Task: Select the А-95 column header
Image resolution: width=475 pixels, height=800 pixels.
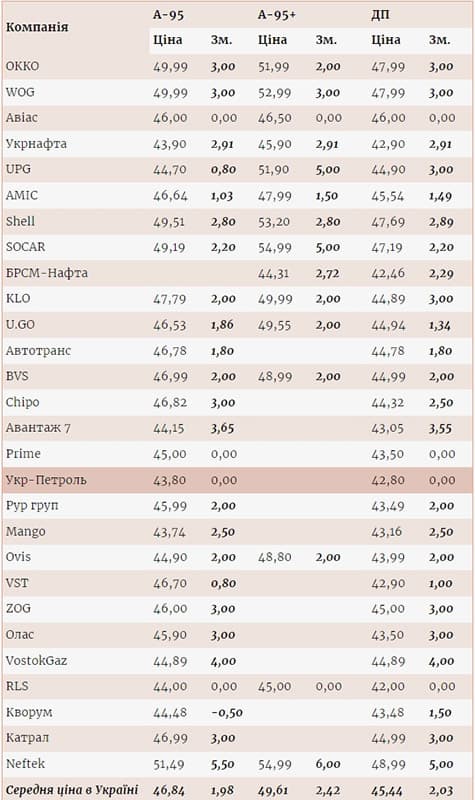Action: [168, 15]
